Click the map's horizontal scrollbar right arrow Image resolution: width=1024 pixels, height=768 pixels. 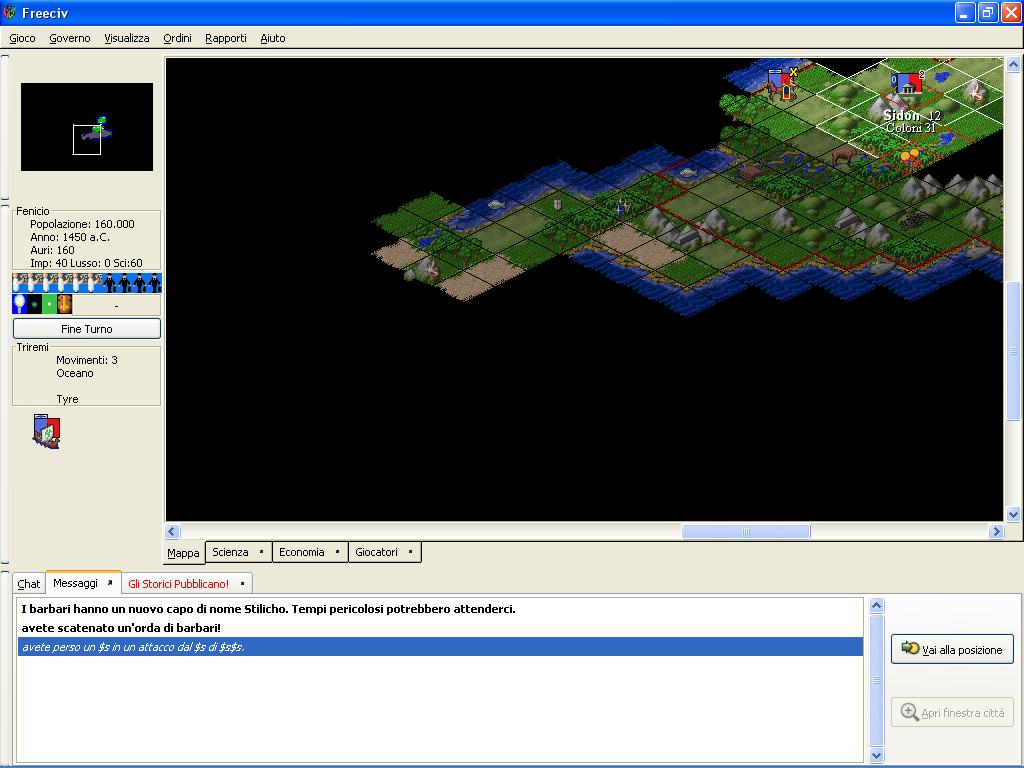click(996, 532)
